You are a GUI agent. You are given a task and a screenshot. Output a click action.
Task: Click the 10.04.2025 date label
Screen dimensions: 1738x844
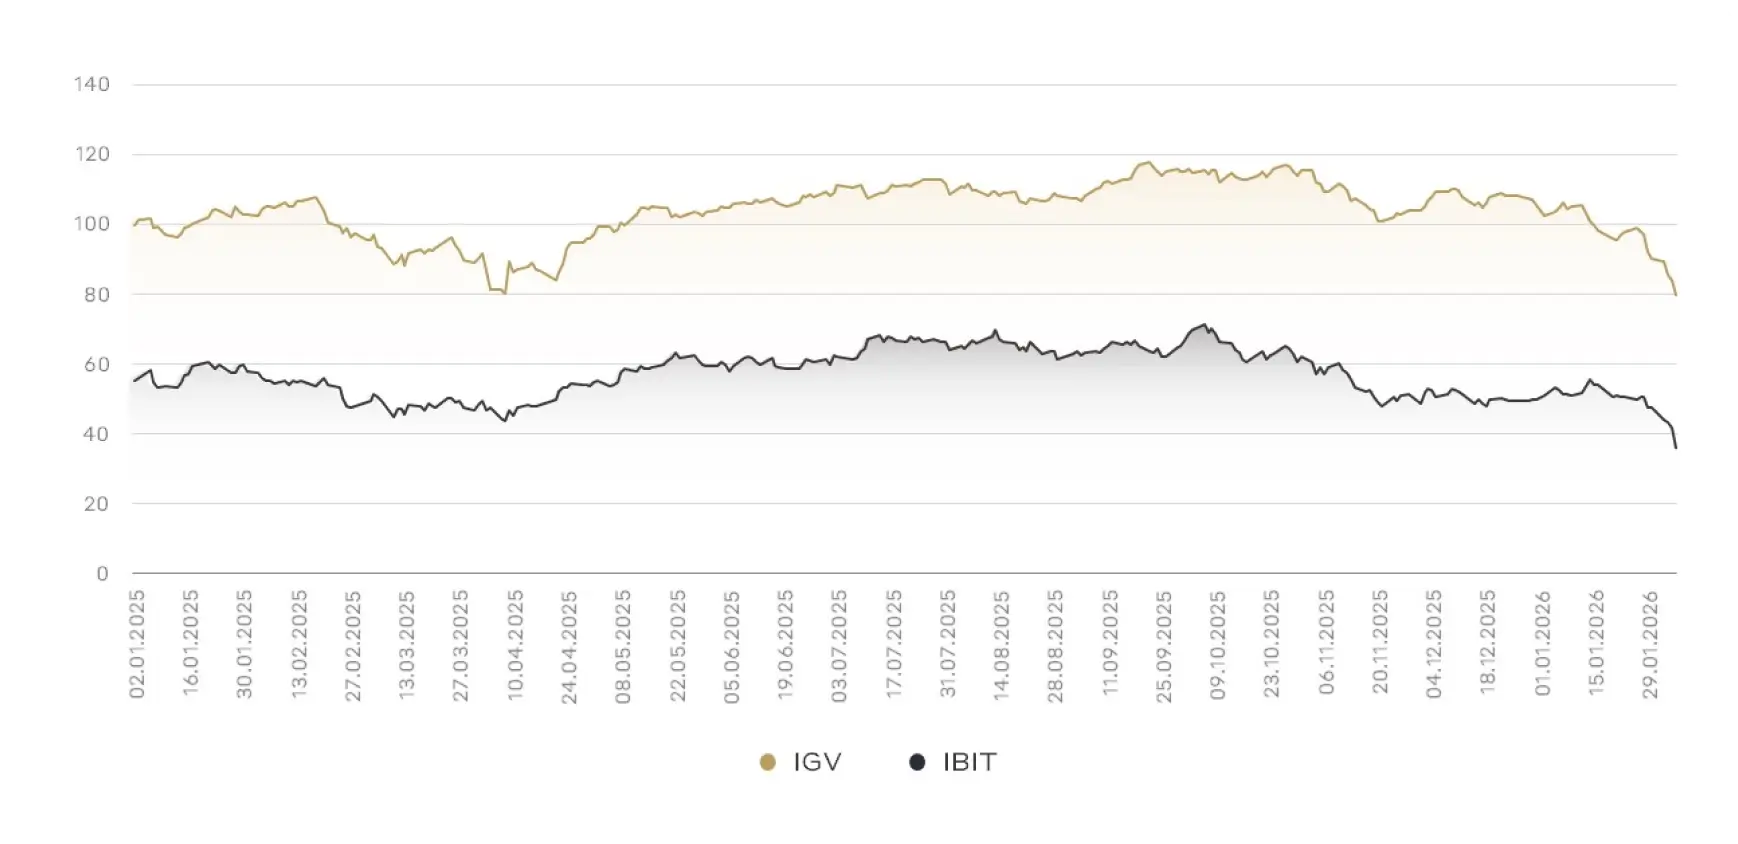(516, 645)
